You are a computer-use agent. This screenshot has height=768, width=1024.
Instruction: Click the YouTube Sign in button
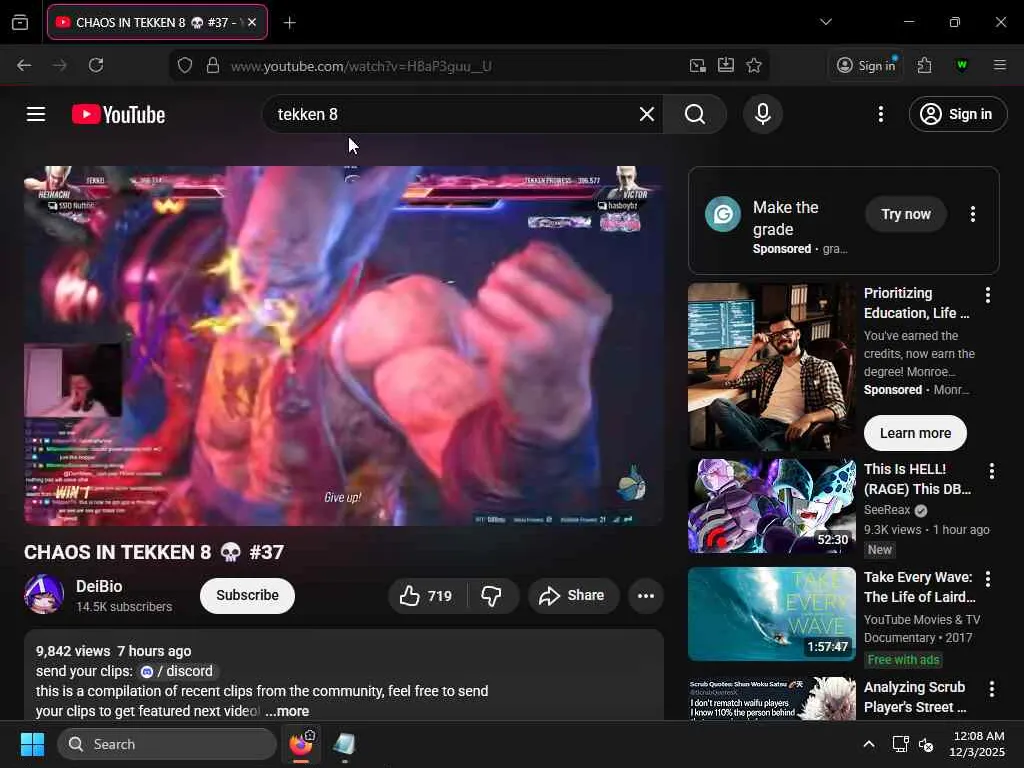coord(957,114)
